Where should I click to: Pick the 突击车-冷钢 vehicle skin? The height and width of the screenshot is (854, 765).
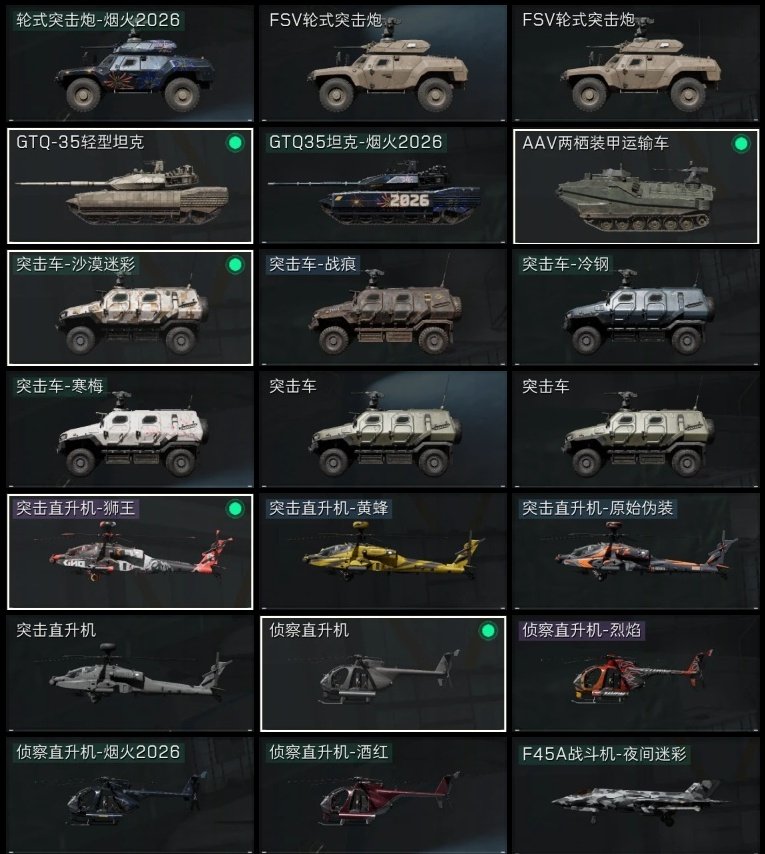(636, 308)
